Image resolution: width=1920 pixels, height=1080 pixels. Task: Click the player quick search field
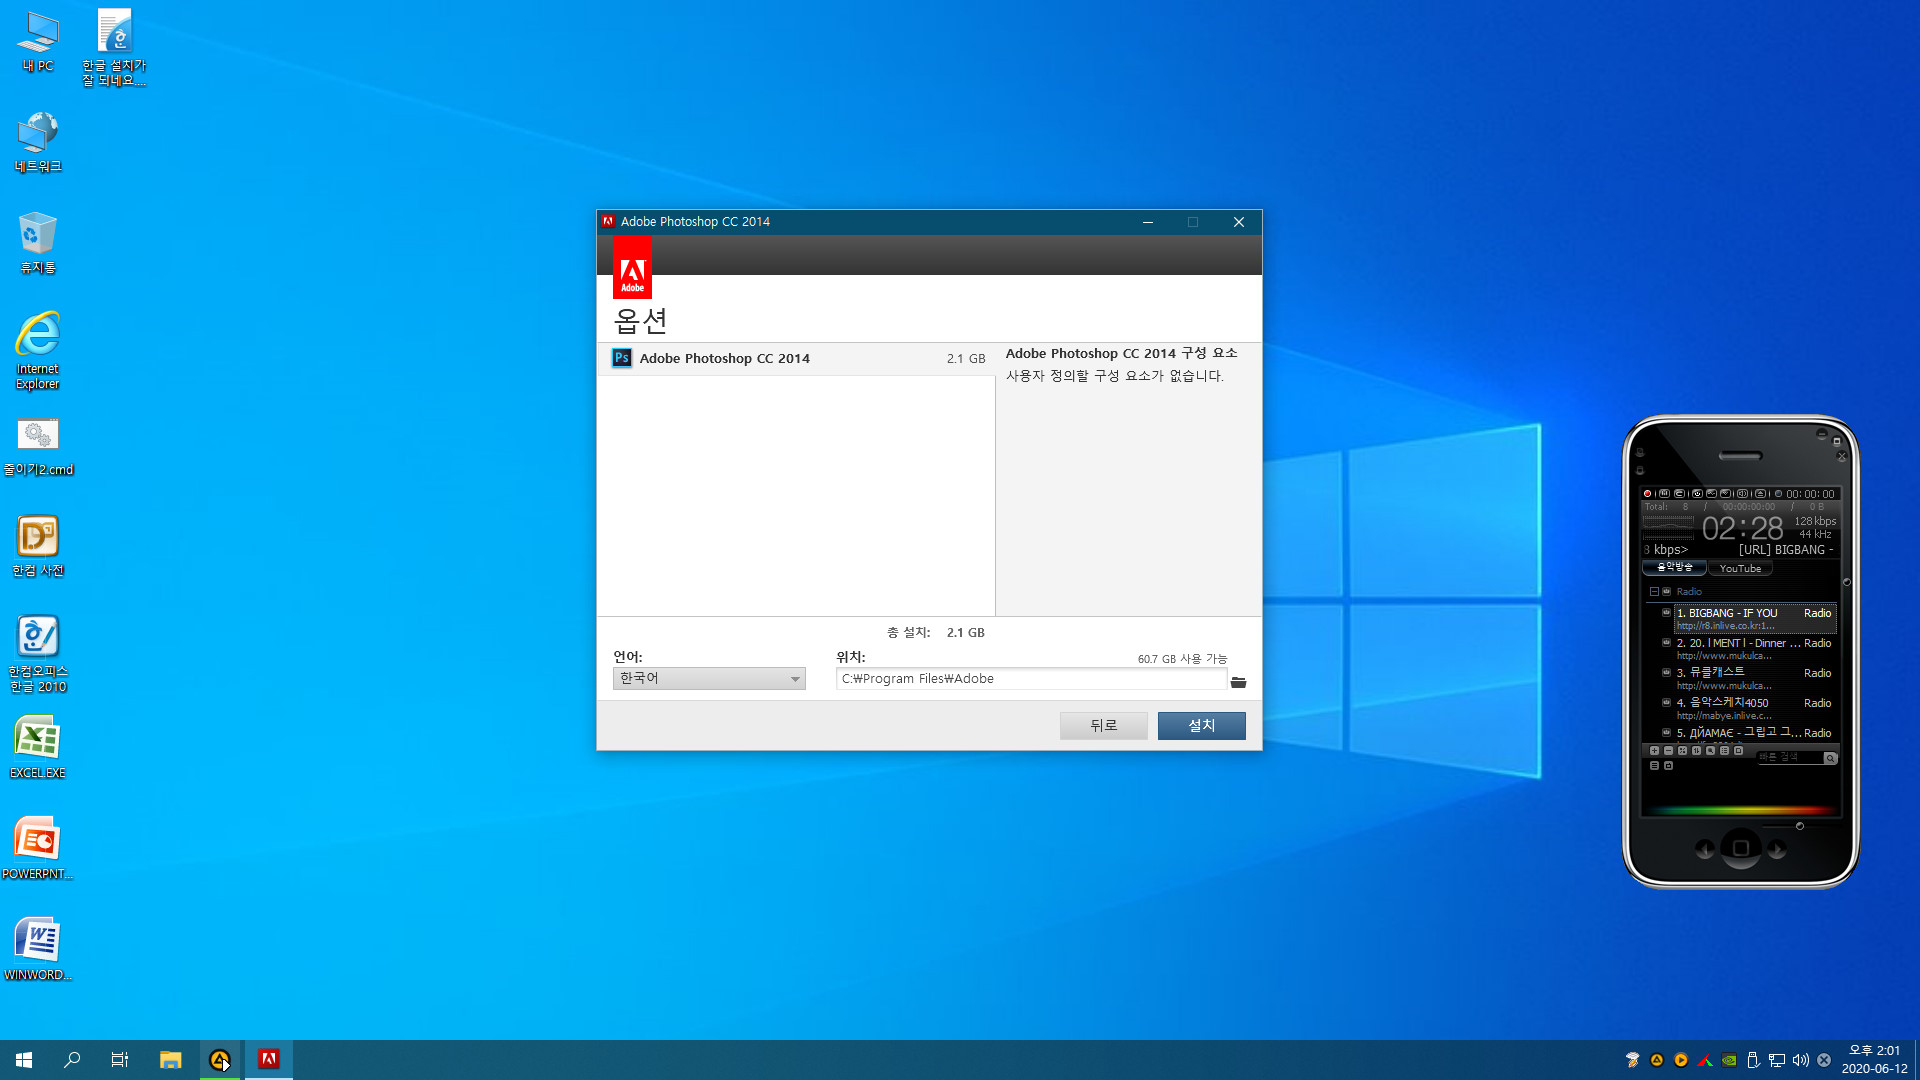click(1789, 757)
